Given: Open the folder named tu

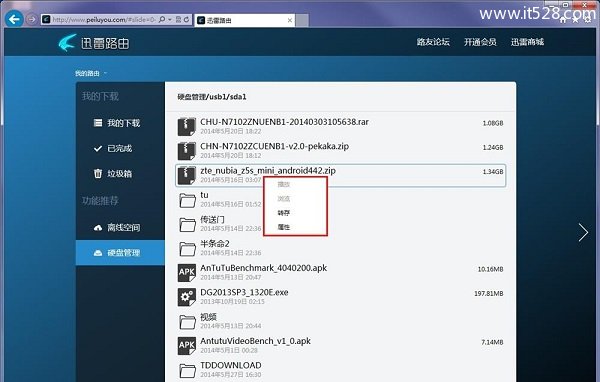Looking at the screenshot, I should [x=204, y=195].
